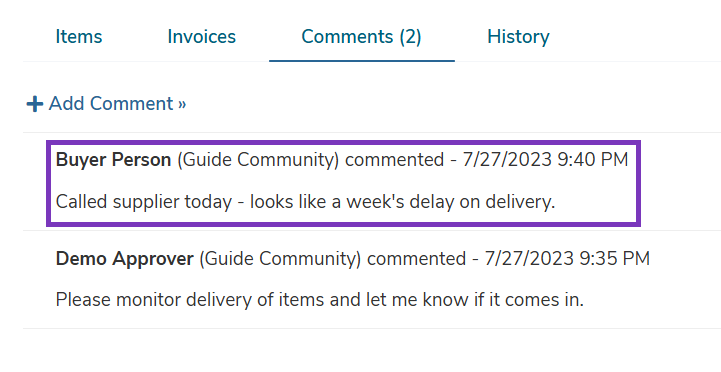Open the Invoices tab
The height and width of the screenshot is (372, 721).
(201, 36)
